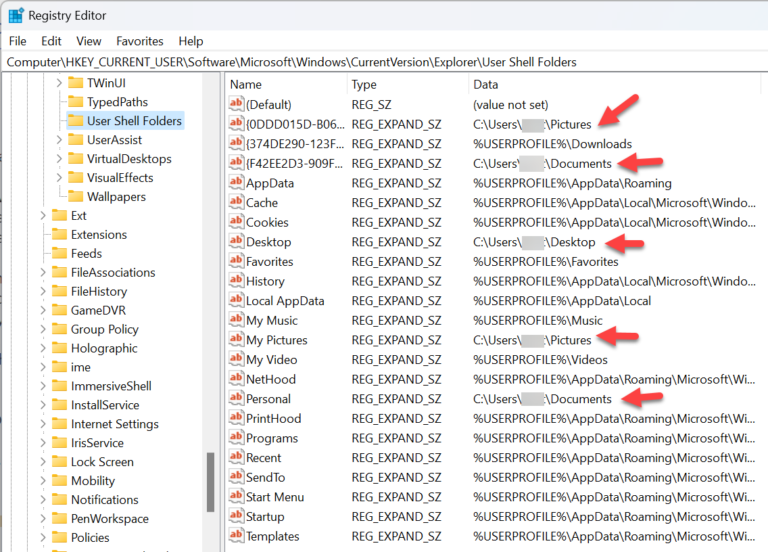
Task: Expand the TWinUI tree node
Action: (59, 83)
